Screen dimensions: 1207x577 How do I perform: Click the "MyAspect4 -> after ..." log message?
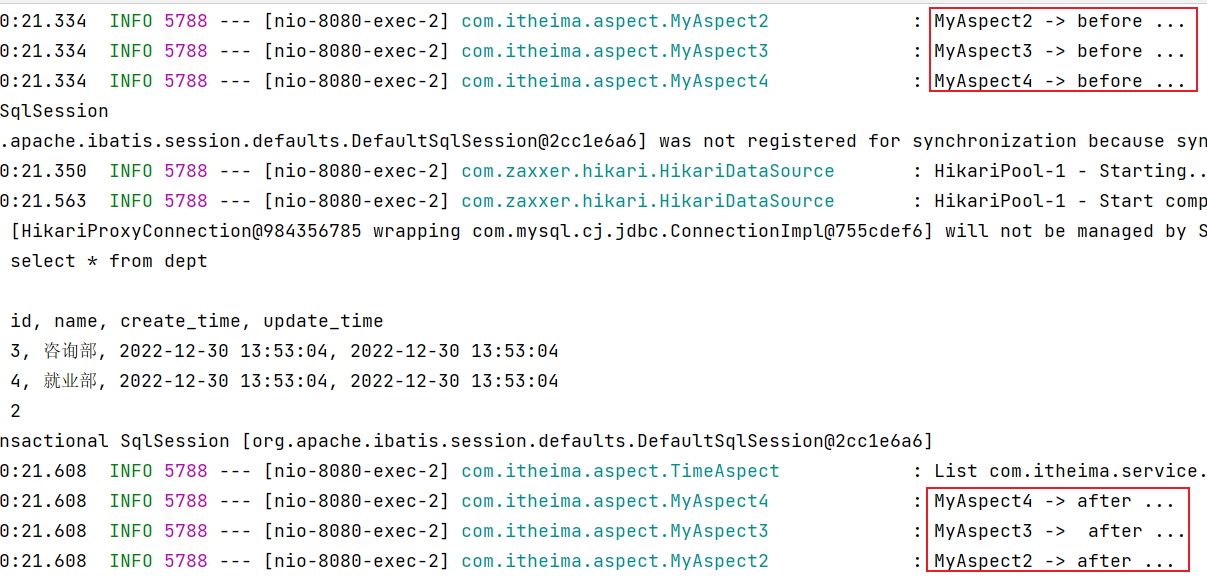[1054, 501]
